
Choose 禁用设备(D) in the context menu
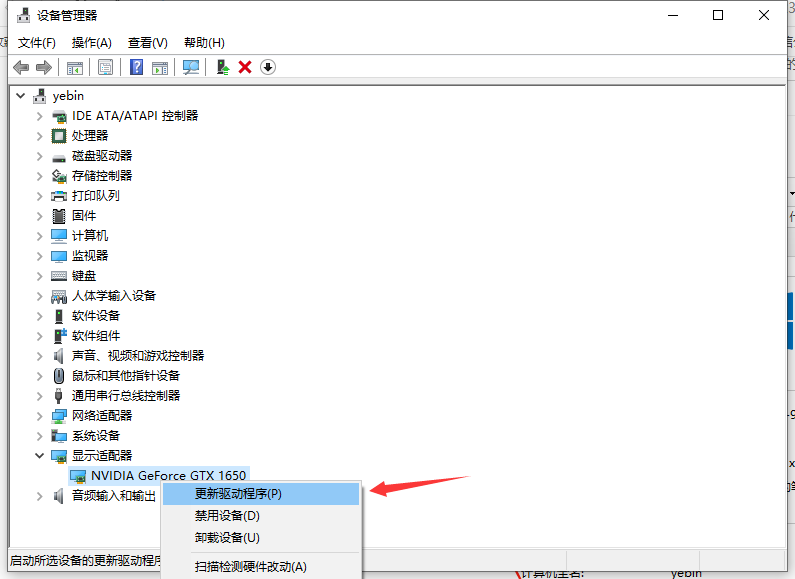[x=227, y=516]
